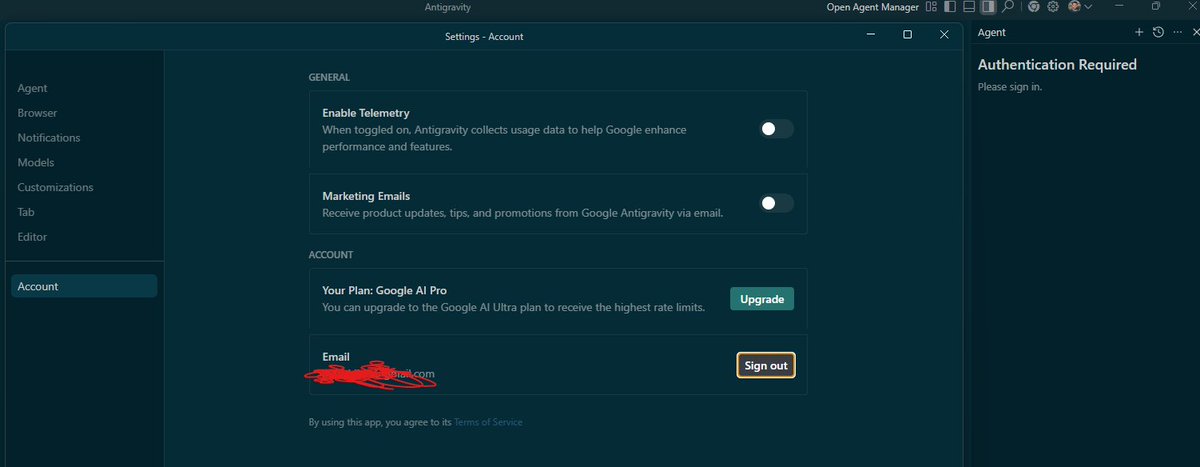The image size is (1200, 467).
Task: Open the Chrome browser icon
Action: 1033,6
